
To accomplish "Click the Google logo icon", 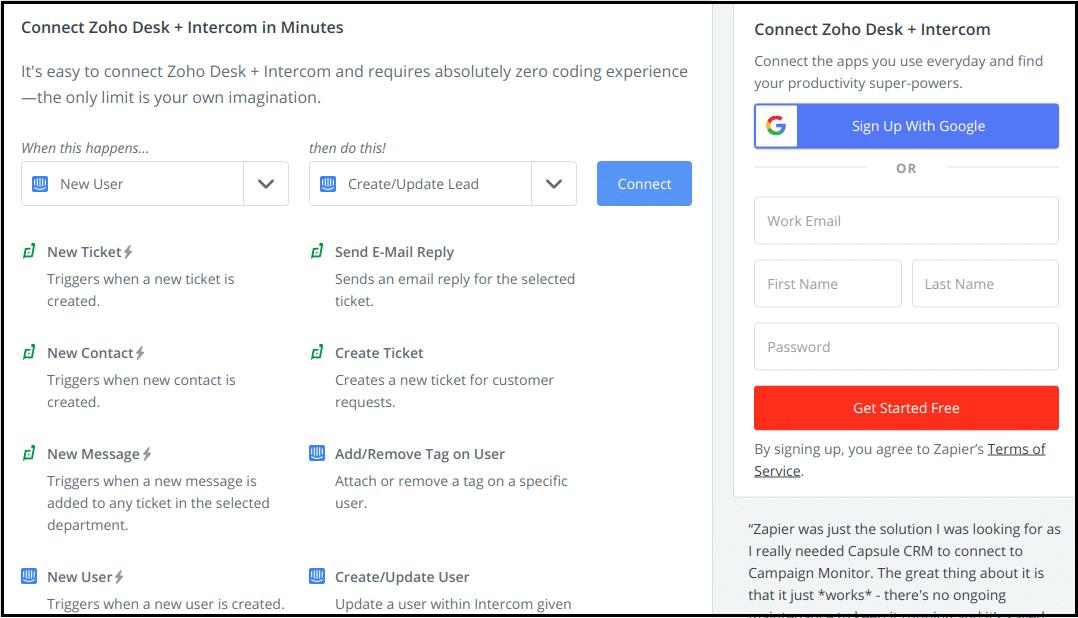I will pos(776,126).
